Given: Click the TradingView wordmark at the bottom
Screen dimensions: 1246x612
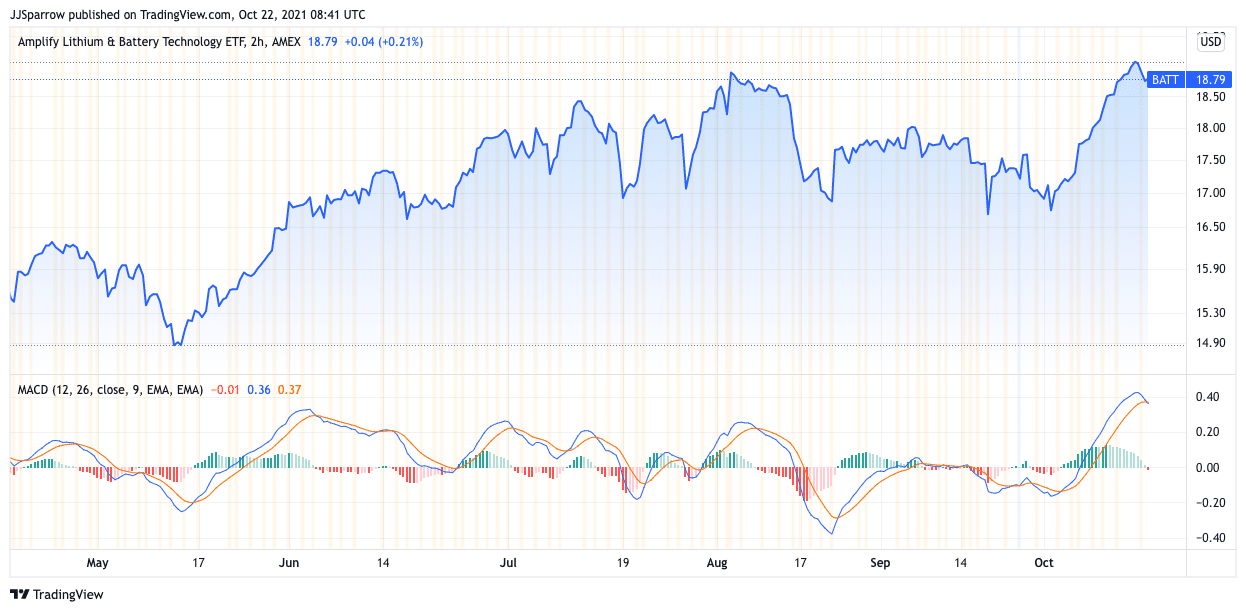Looking at the screenshot, I should (69, 594).
